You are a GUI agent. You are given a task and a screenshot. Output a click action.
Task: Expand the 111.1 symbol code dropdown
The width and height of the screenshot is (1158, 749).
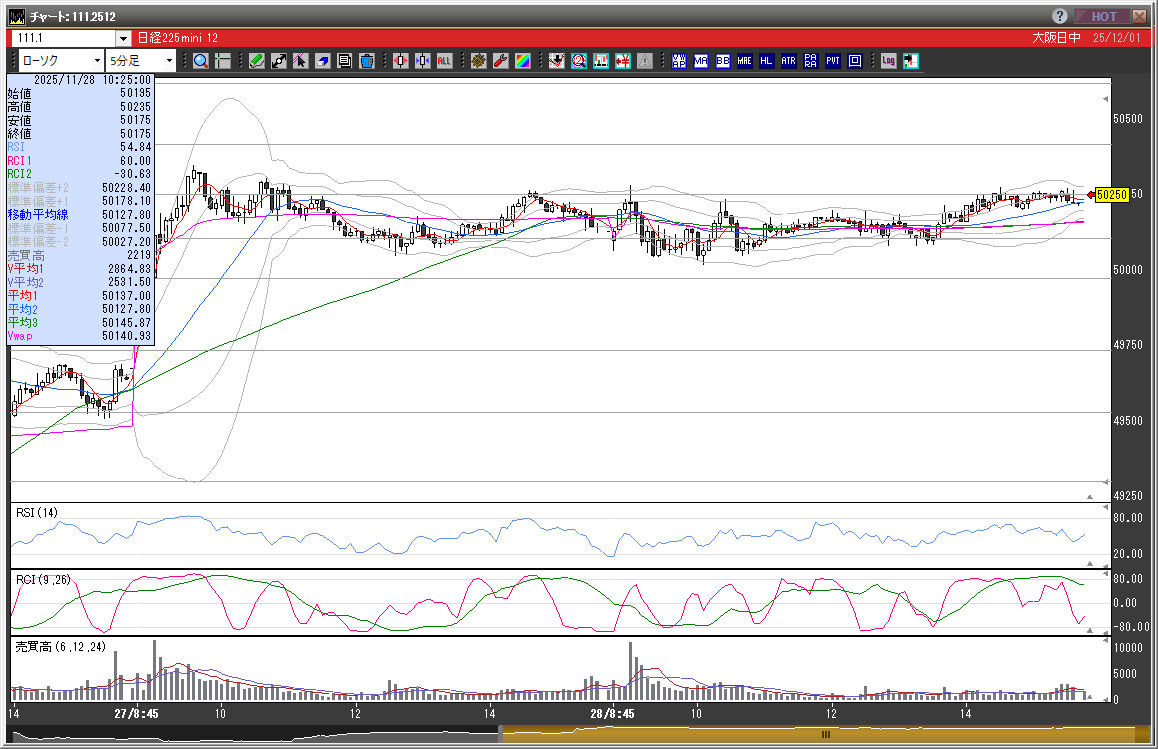coord(123,38)
